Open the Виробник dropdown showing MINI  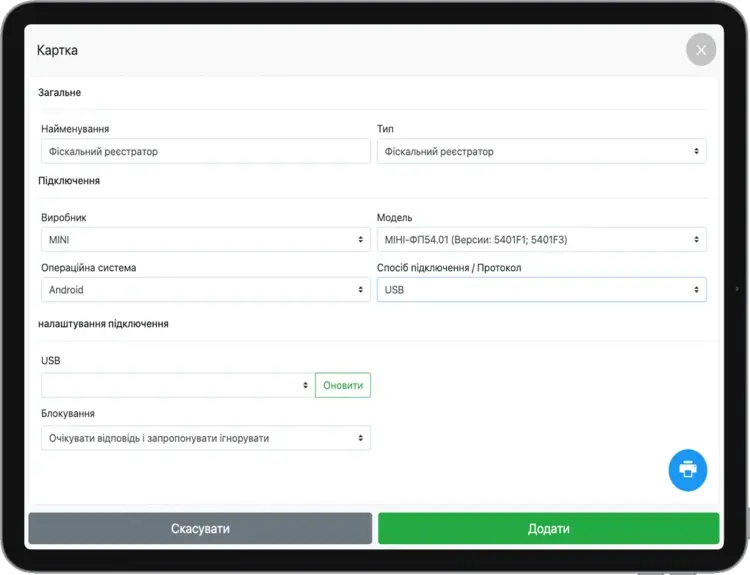[x=206, y=240]
